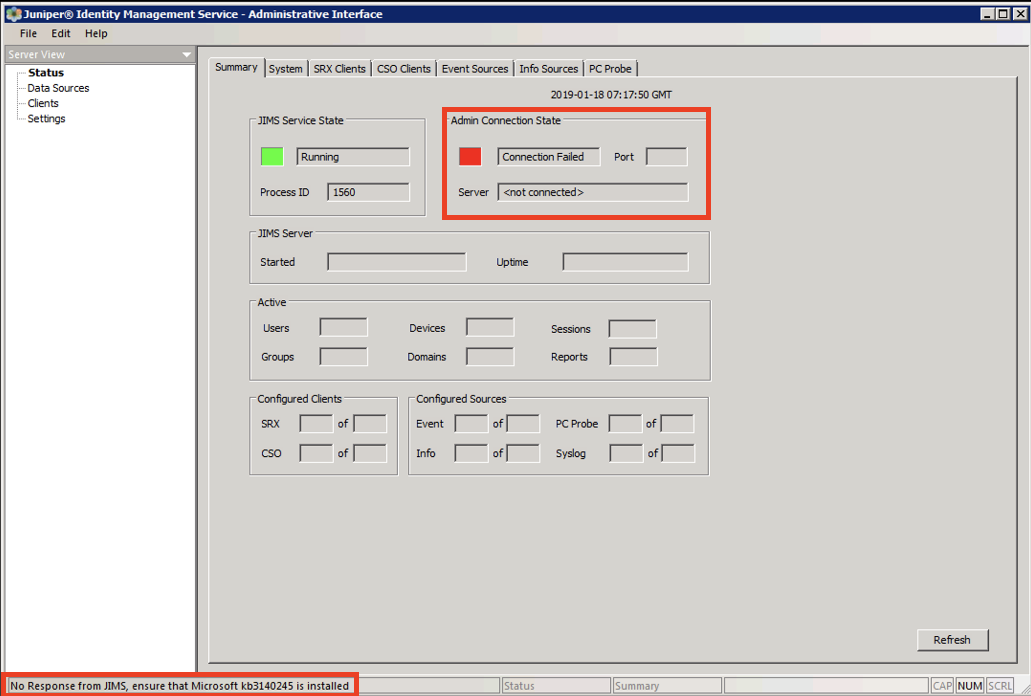Click the Active Devices field
Screen dimensions: 1031x696
(490, 327)
